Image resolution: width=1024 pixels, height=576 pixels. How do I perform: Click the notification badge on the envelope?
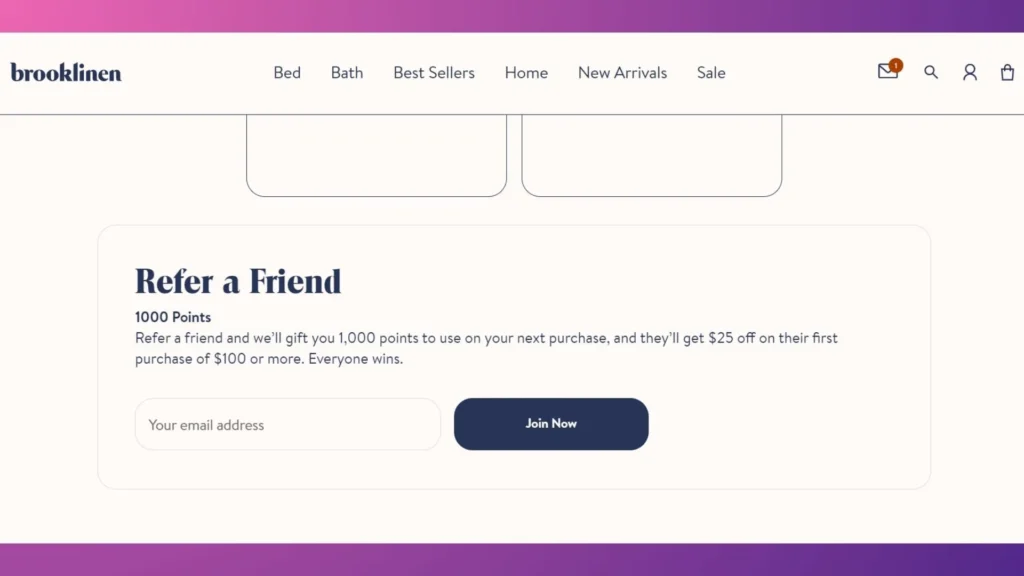tap(896, 64)
